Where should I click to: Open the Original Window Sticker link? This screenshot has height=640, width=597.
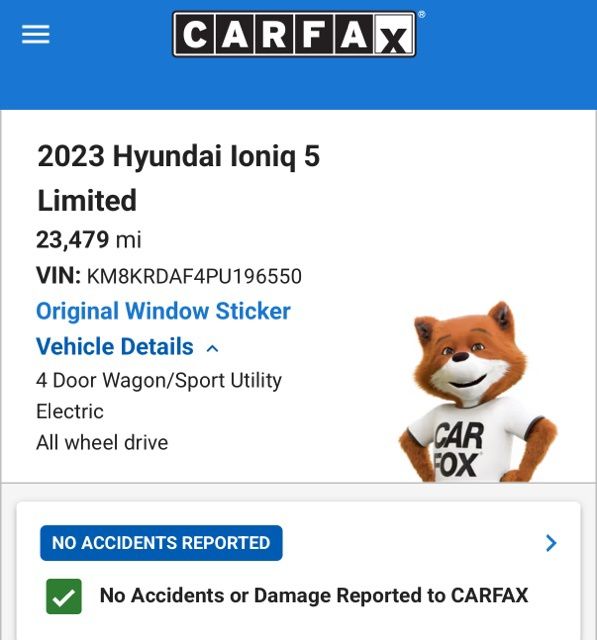[163, 311]
